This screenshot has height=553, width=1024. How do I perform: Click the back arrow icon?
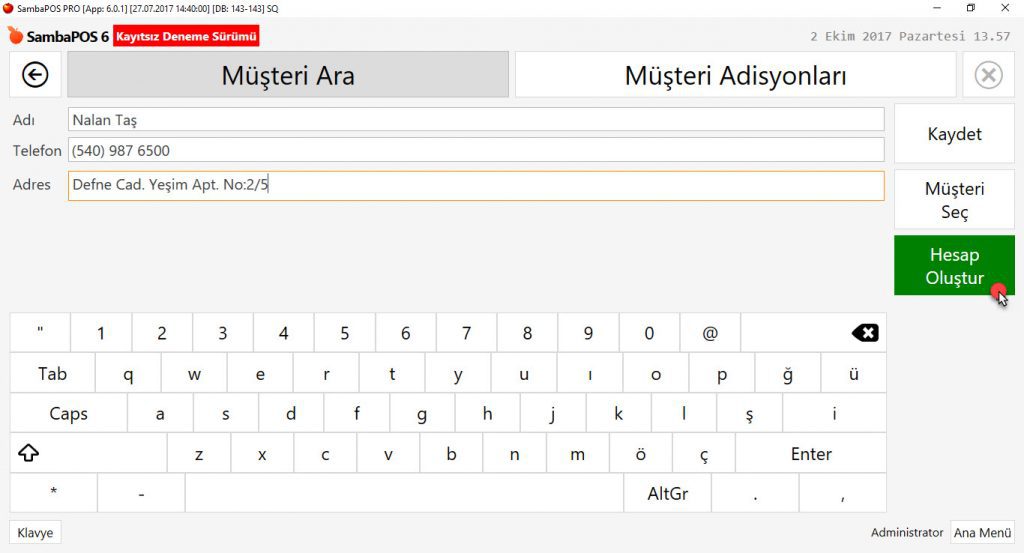click(36, 75)
